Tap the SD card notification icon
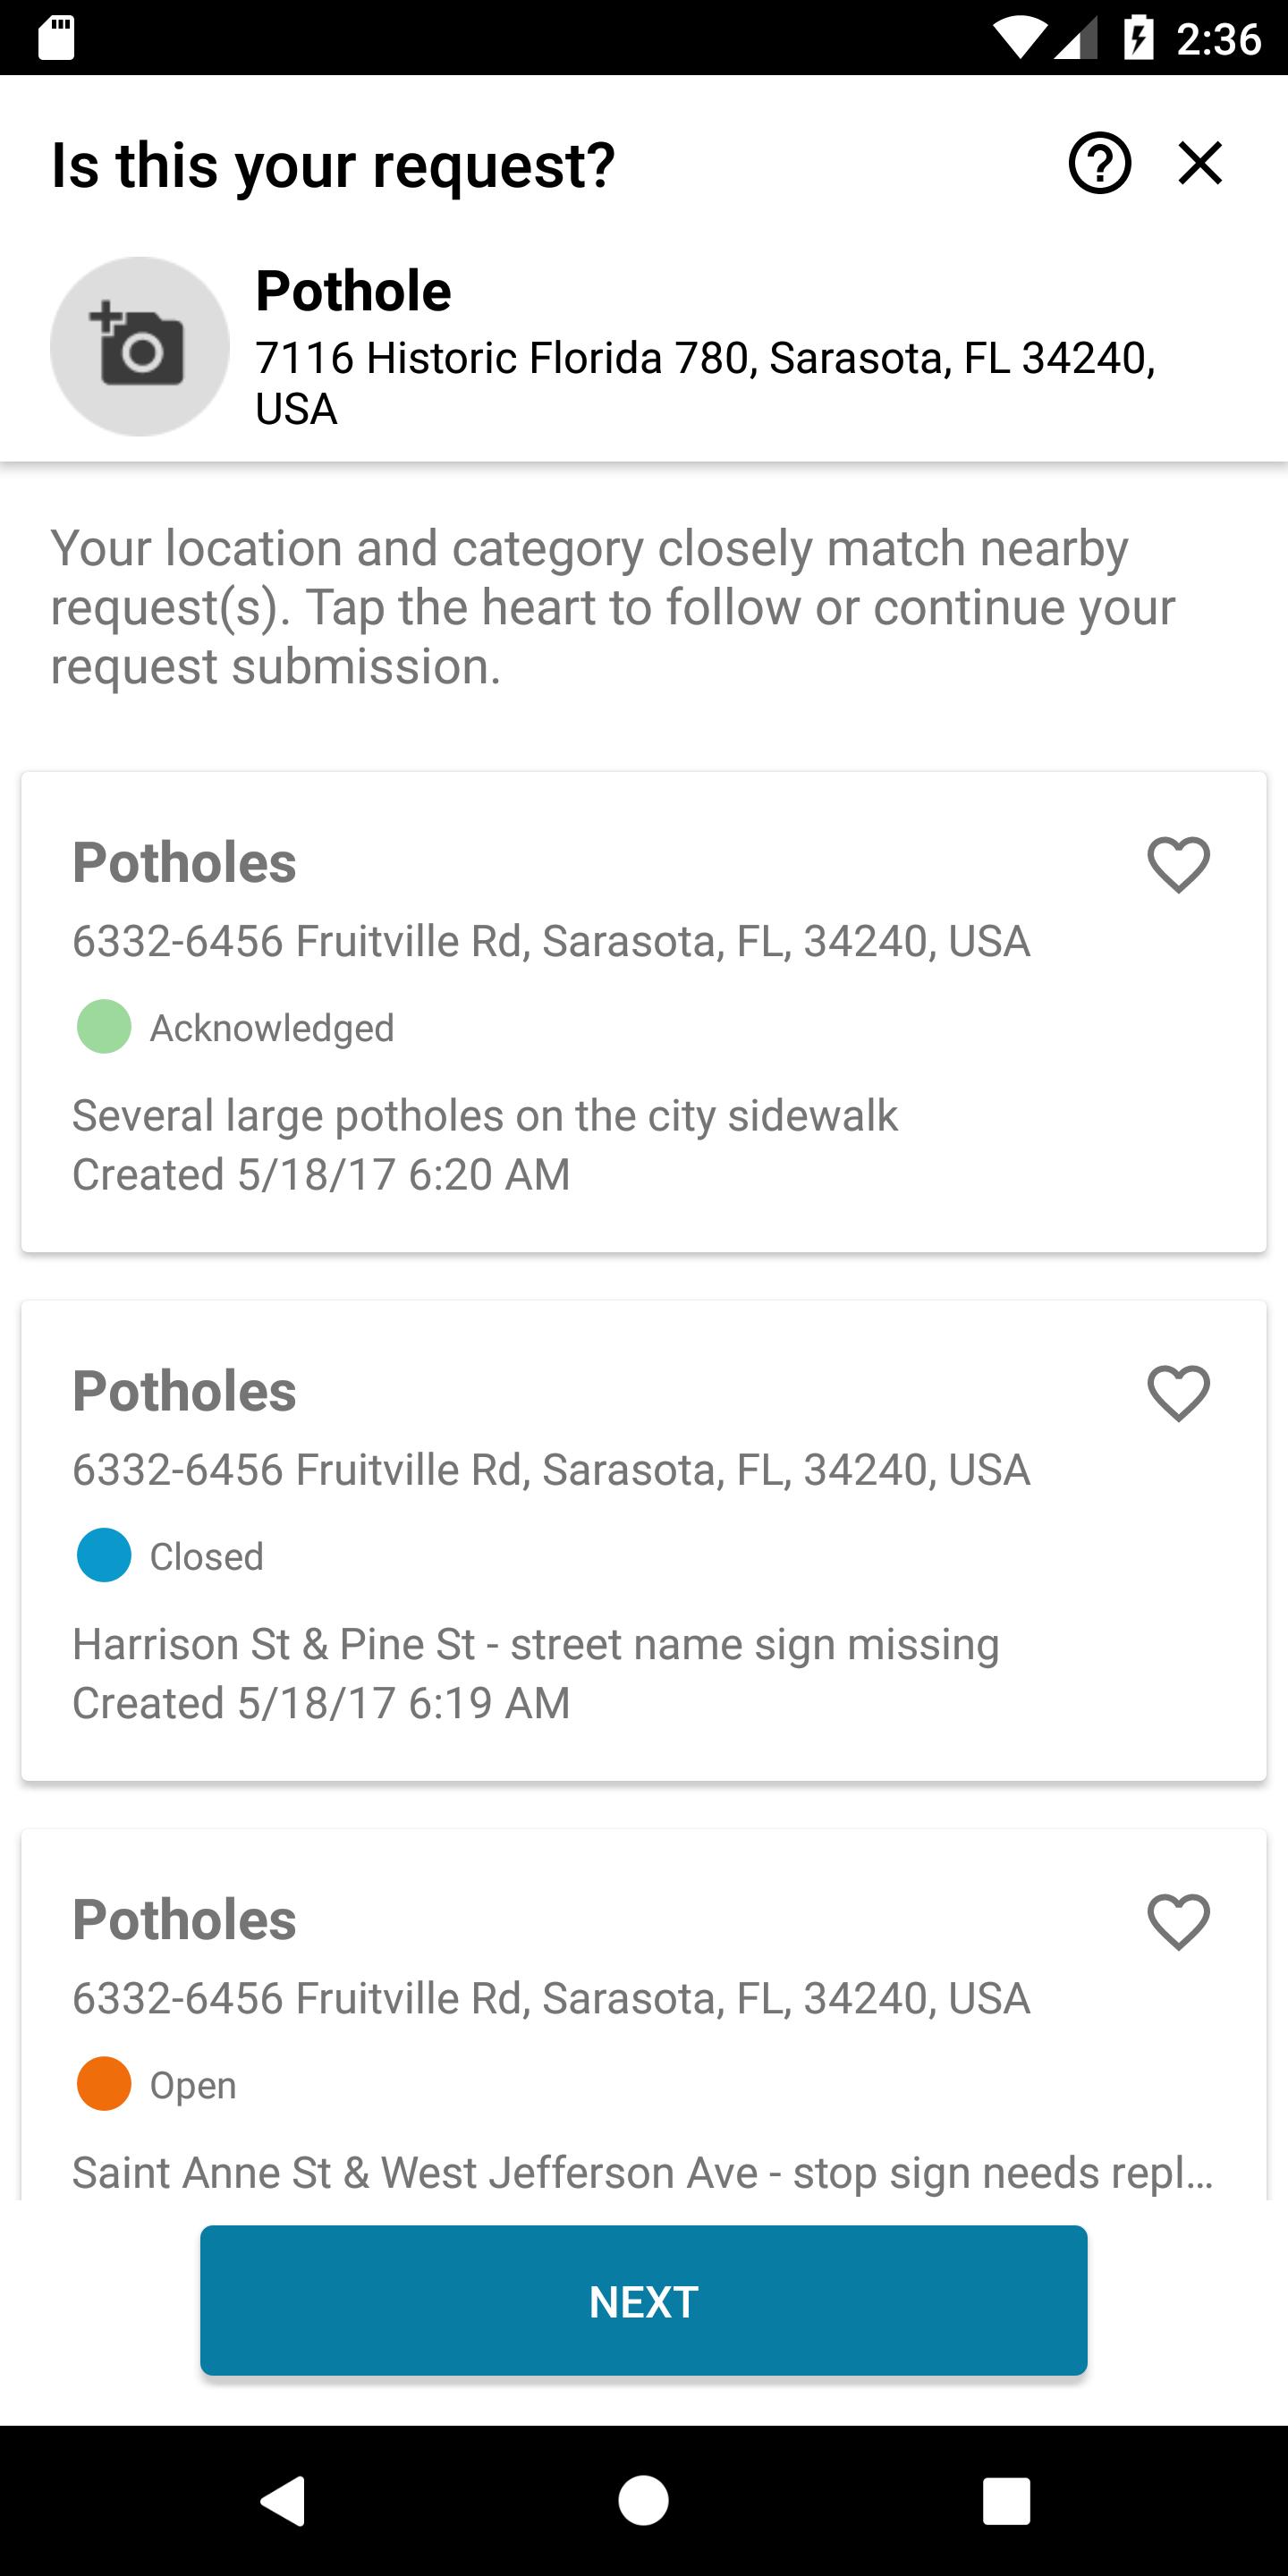 click(x=56, y=39)
